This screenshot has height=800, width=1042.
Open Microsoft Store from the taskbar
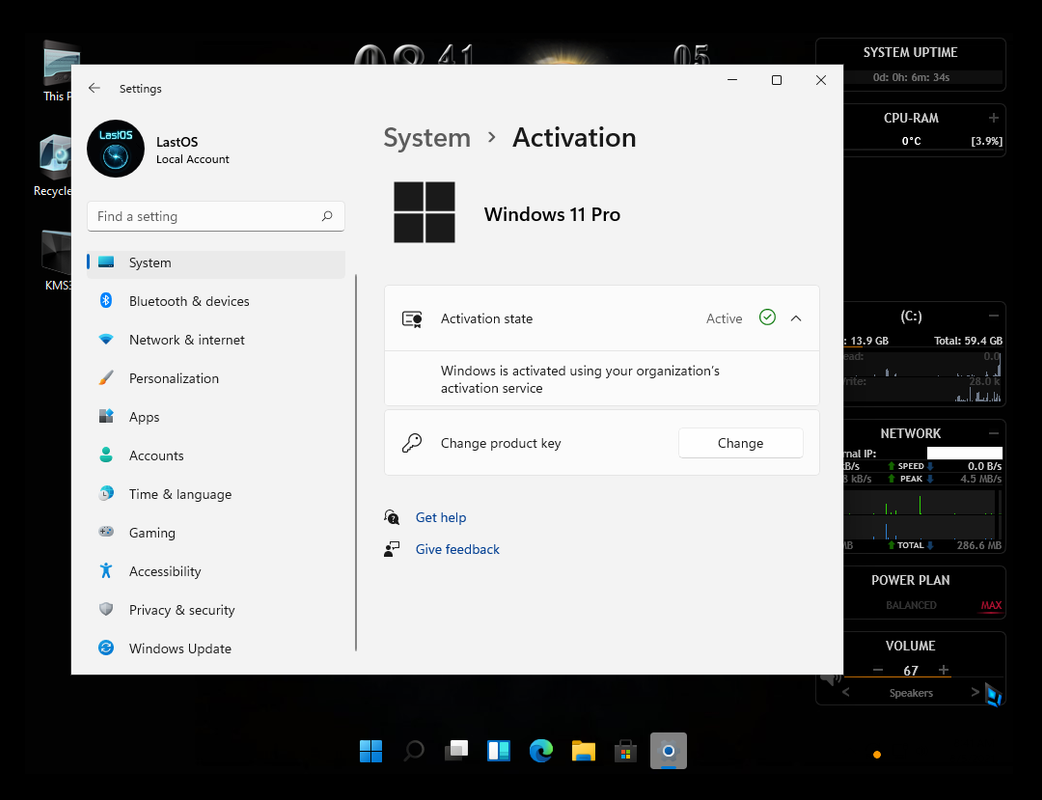625,751
